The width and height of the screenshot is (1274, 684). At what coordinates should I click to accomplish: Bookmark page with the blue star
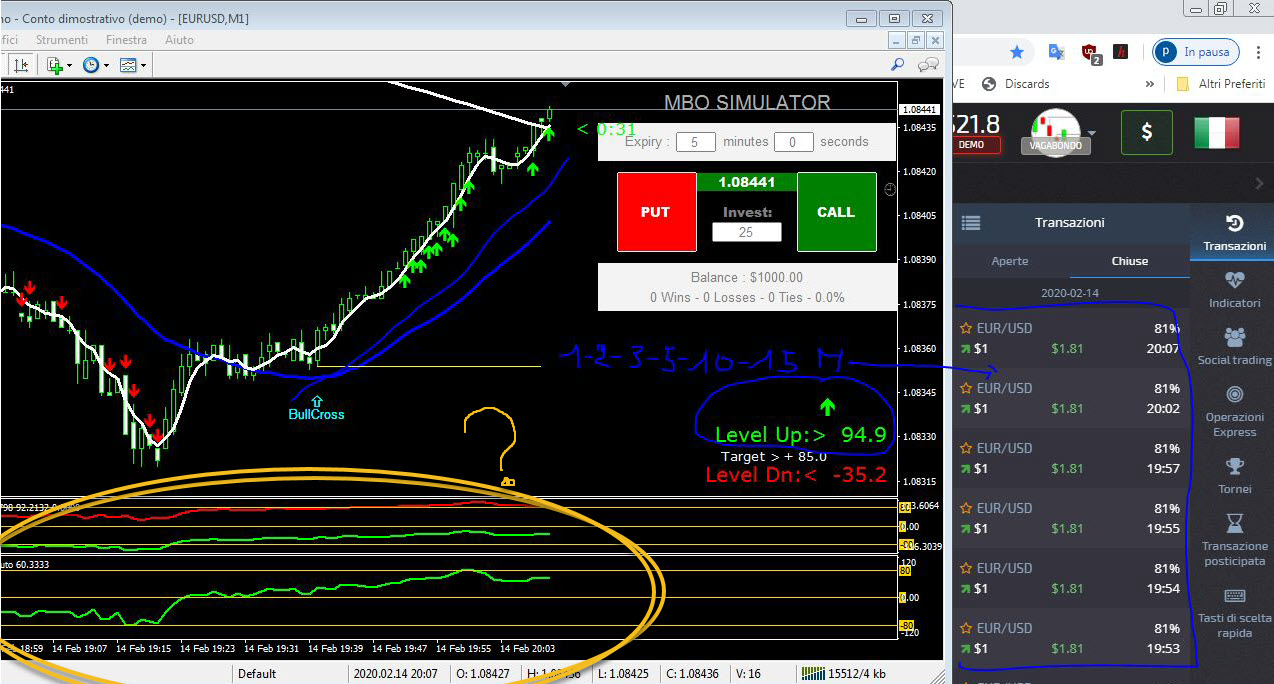pos(1017,52)
